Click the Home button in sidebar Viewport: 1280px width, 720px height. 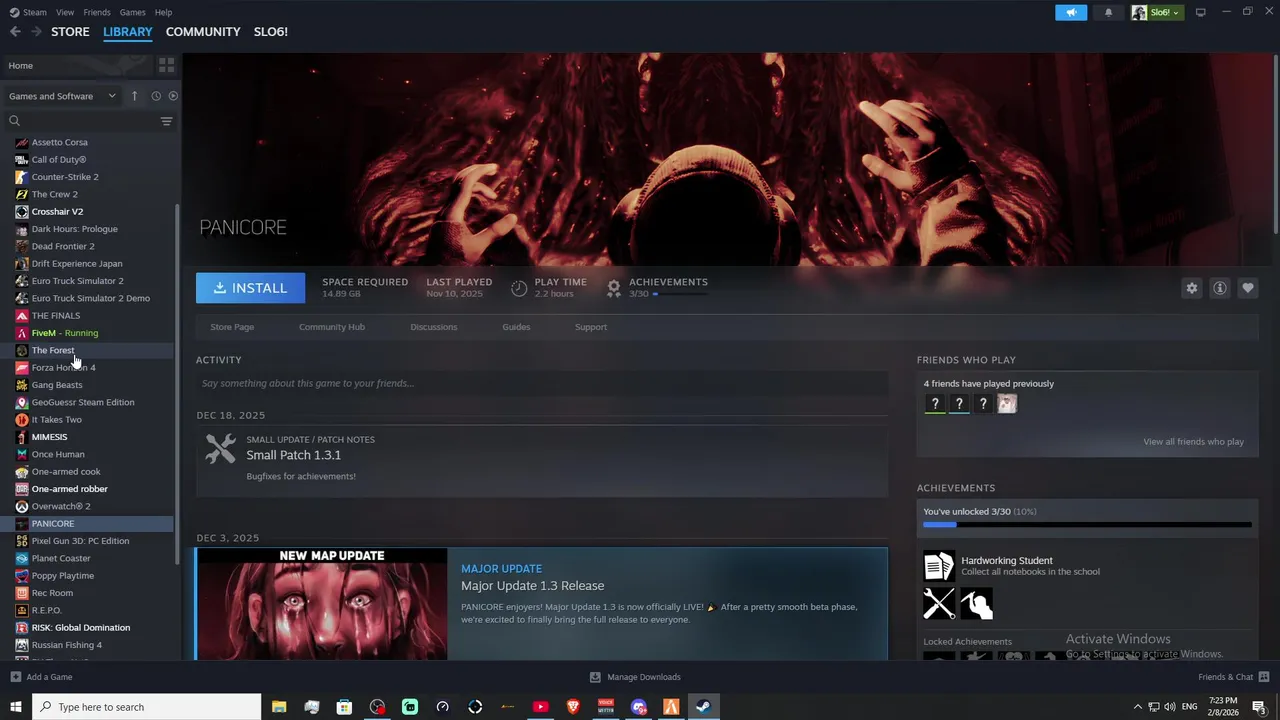[78, 65]
